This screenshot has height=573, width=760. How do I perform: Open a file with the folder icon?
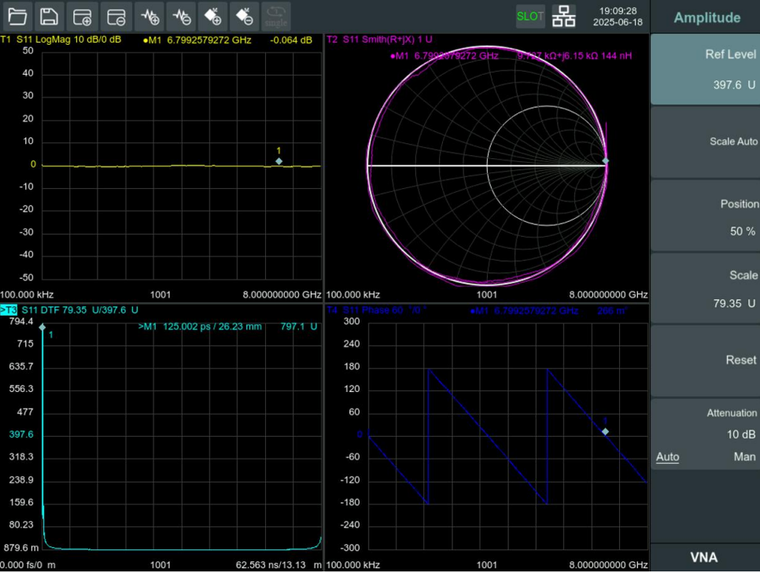tap(17, 16)
